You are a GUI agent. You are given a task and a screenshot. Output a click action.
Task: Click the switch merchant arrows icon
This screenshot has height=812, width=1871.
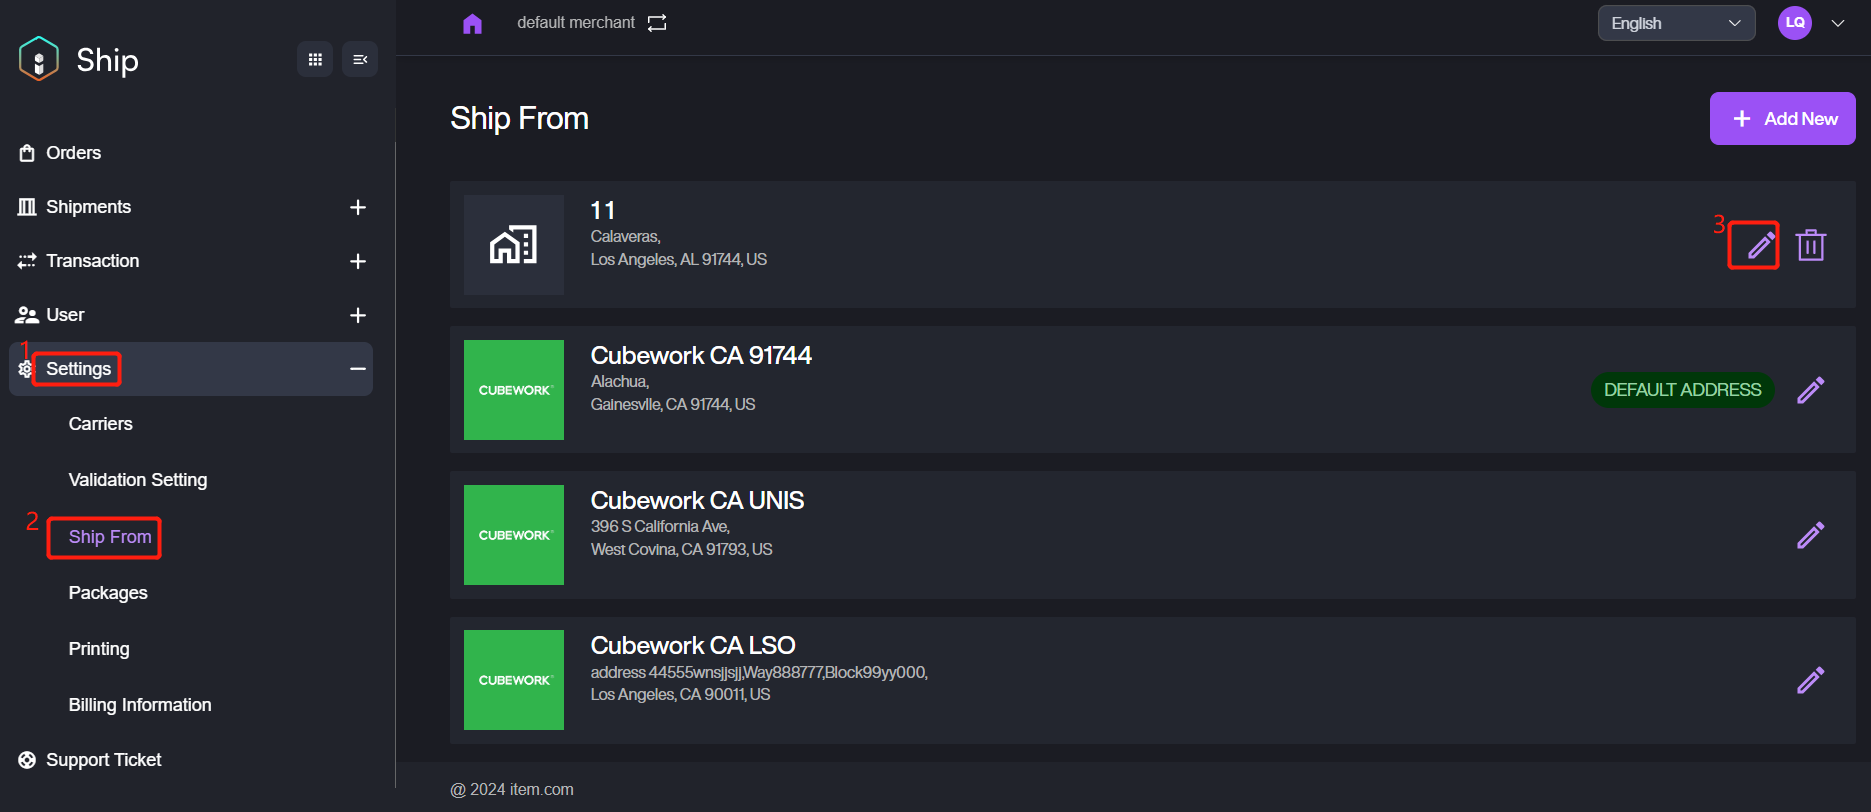click(x=657, y=23)
